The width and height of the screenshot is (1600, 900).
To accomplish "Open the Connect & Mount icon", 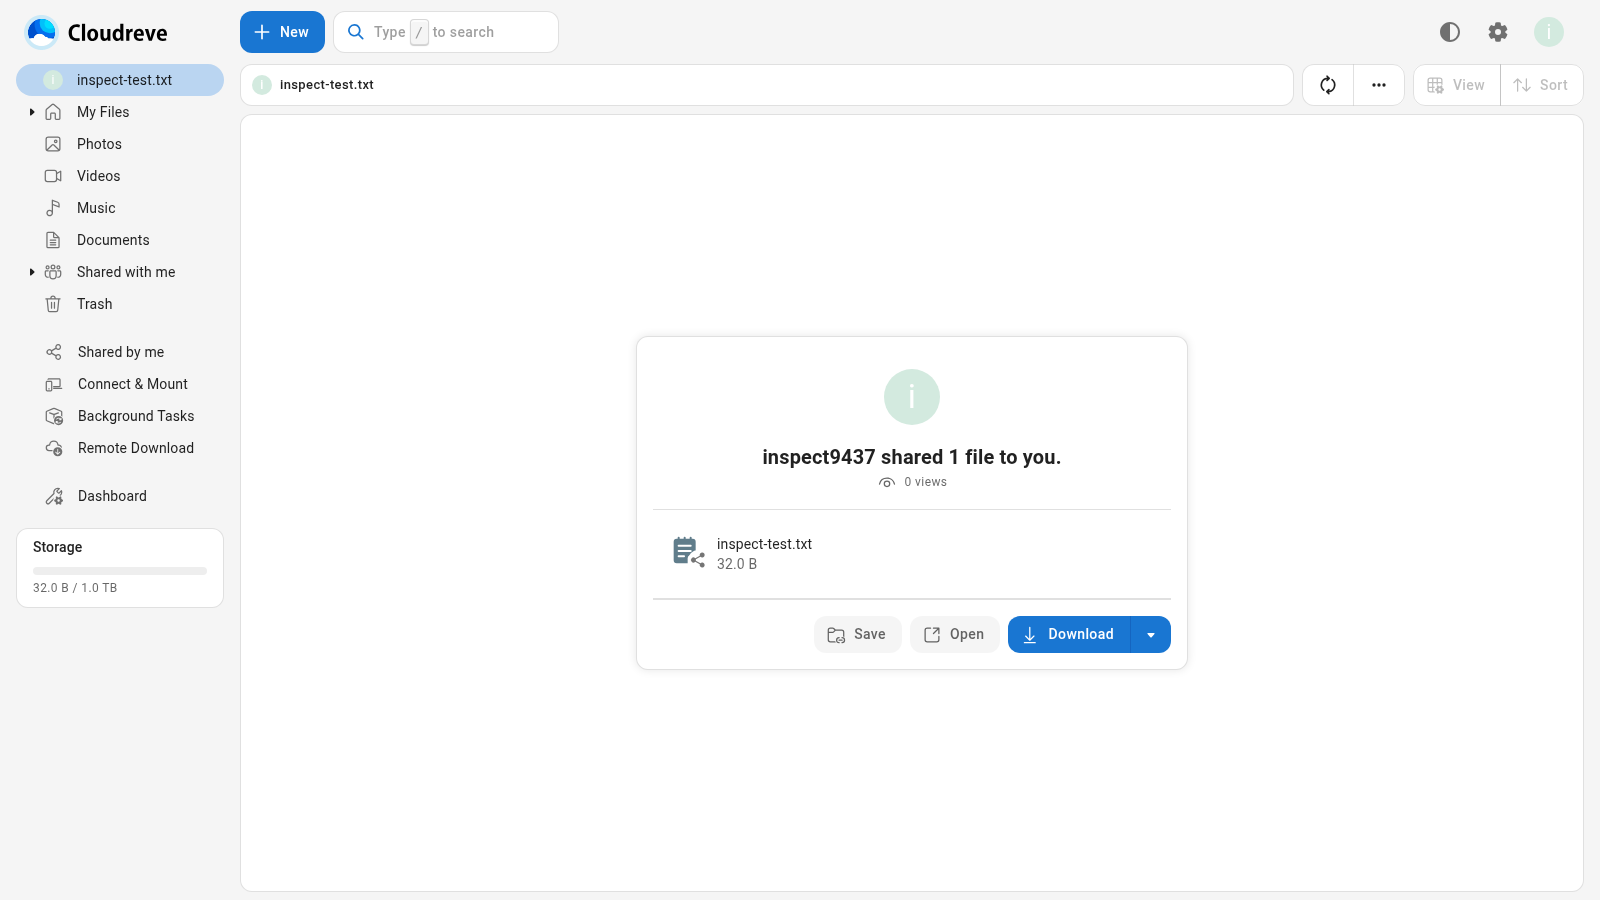I will [54, 384].
